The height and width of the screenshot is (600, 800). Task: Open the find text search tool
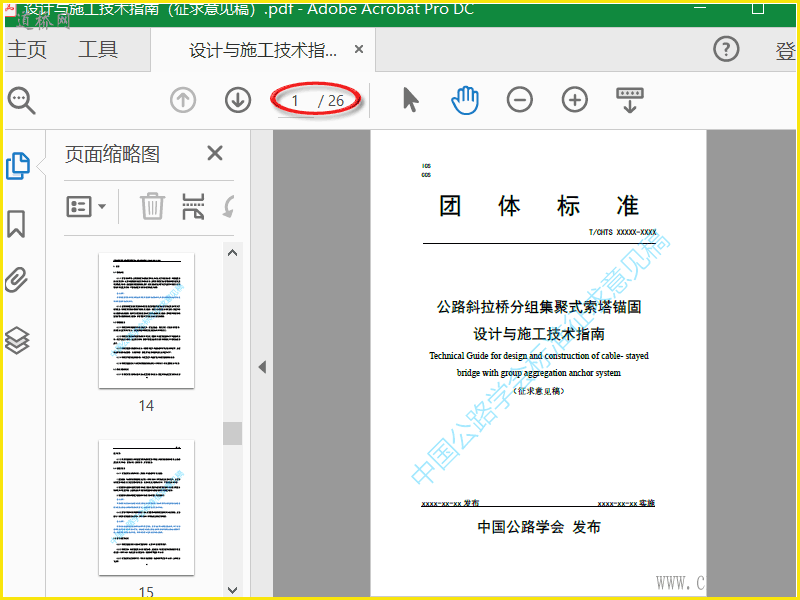coord(21,101)
